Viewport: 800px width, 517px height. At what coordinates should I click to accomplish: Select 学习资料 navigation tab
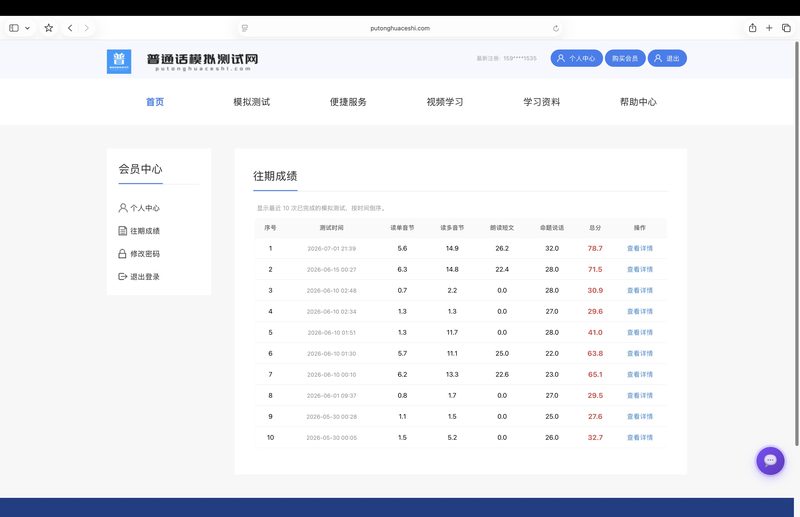541,102
